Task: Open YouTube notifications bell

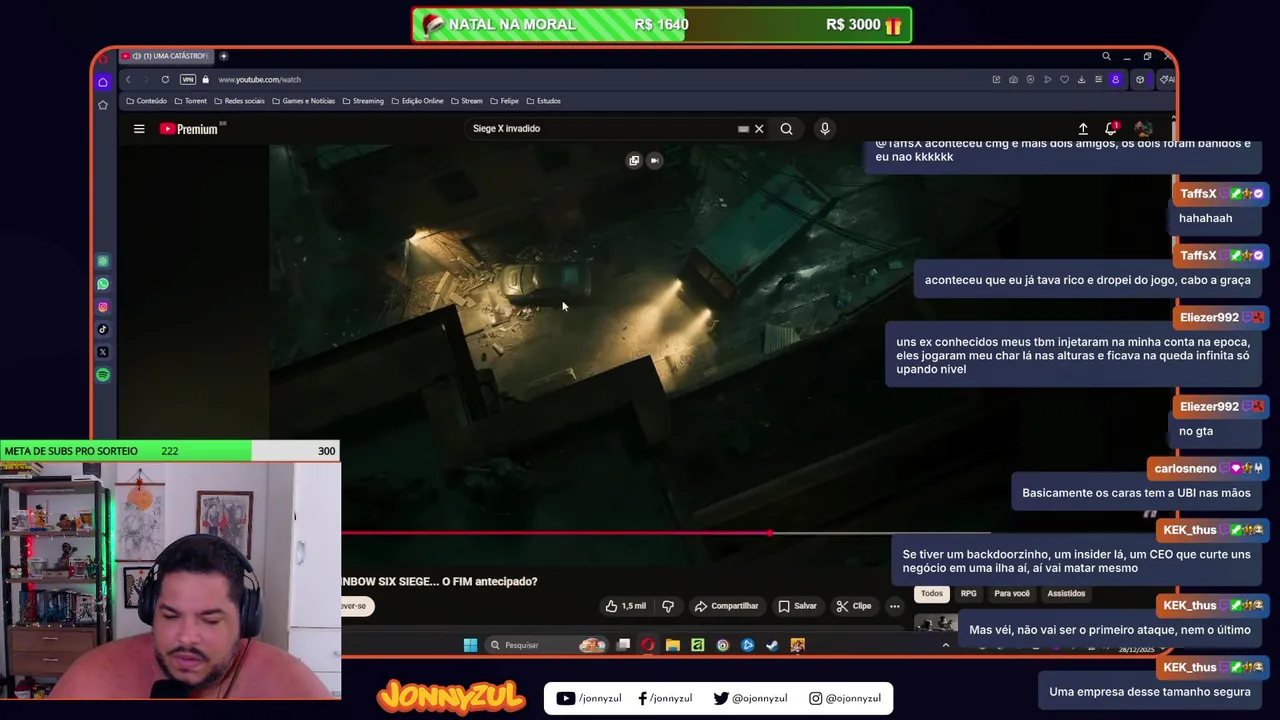Action: pos(1110,129)
